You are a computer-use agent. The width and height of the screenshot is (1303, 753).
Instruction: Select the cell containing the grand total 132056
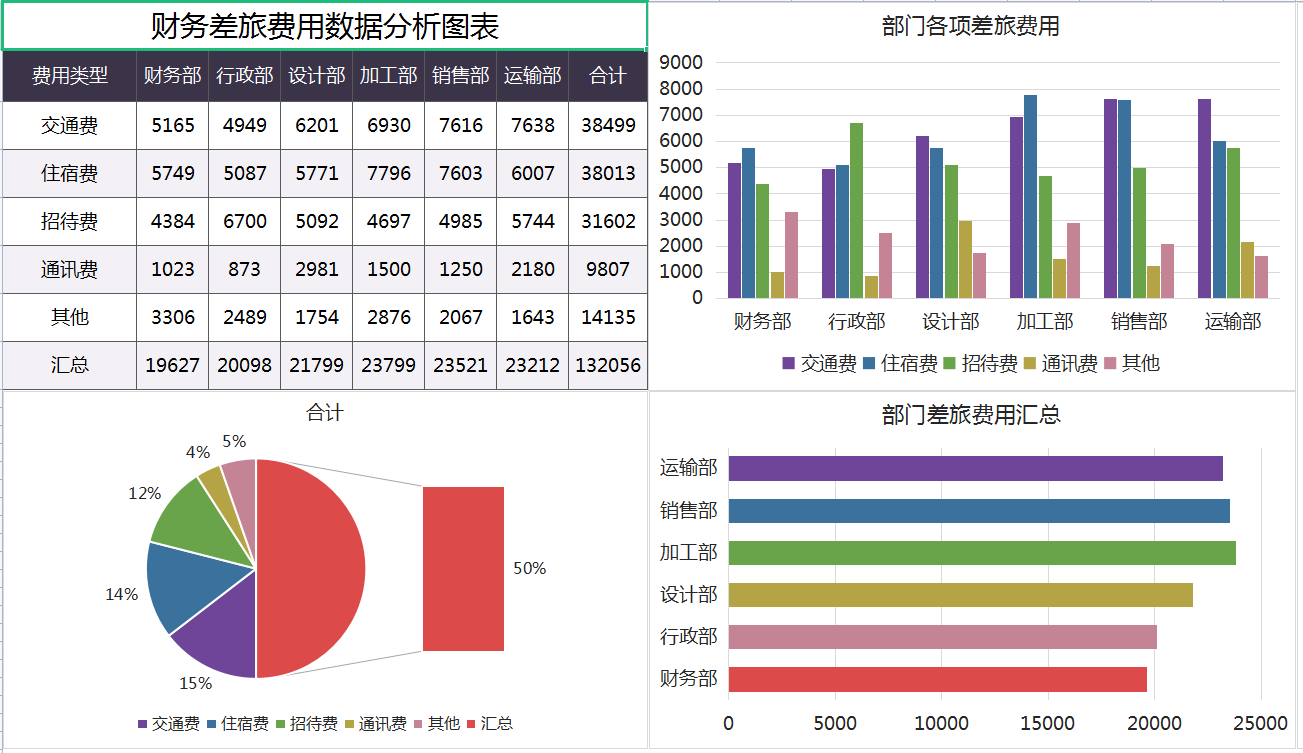click(x=606, y=366)
